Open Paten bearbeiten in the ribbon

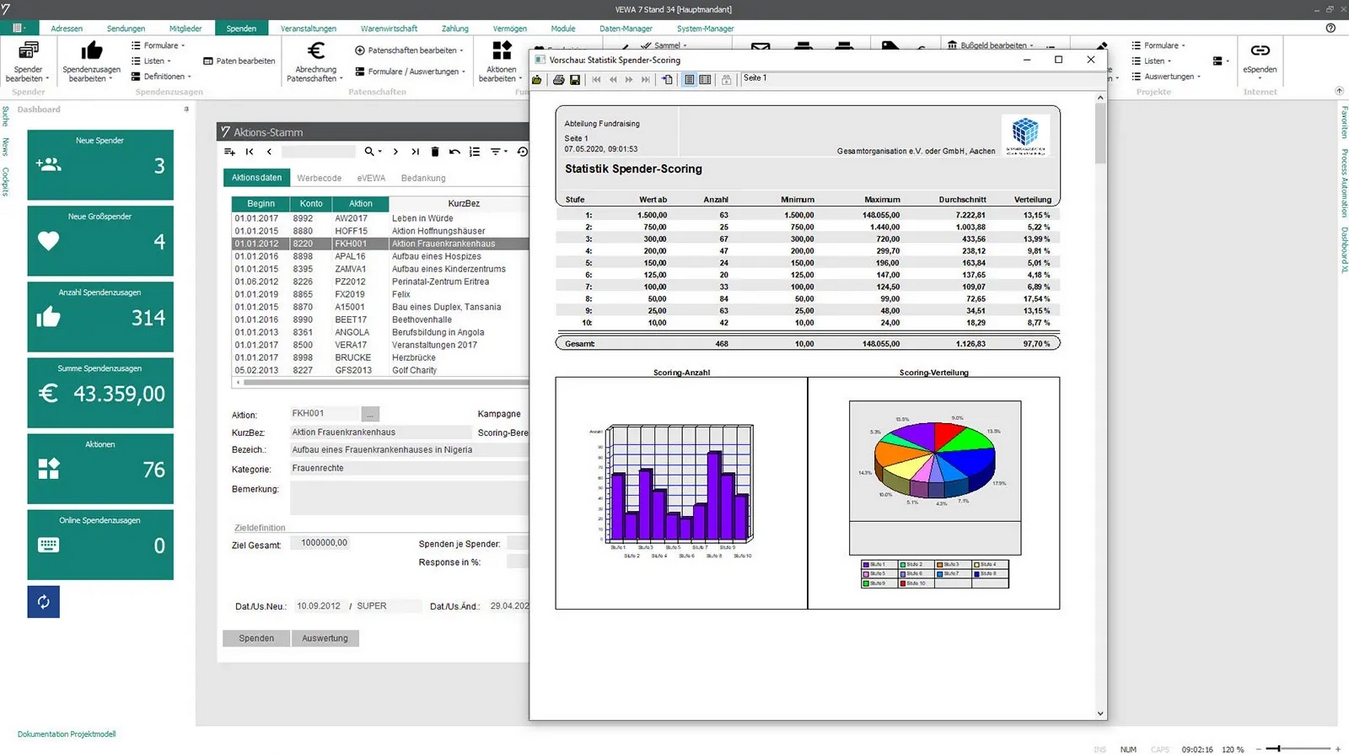(x=240, y=61)
